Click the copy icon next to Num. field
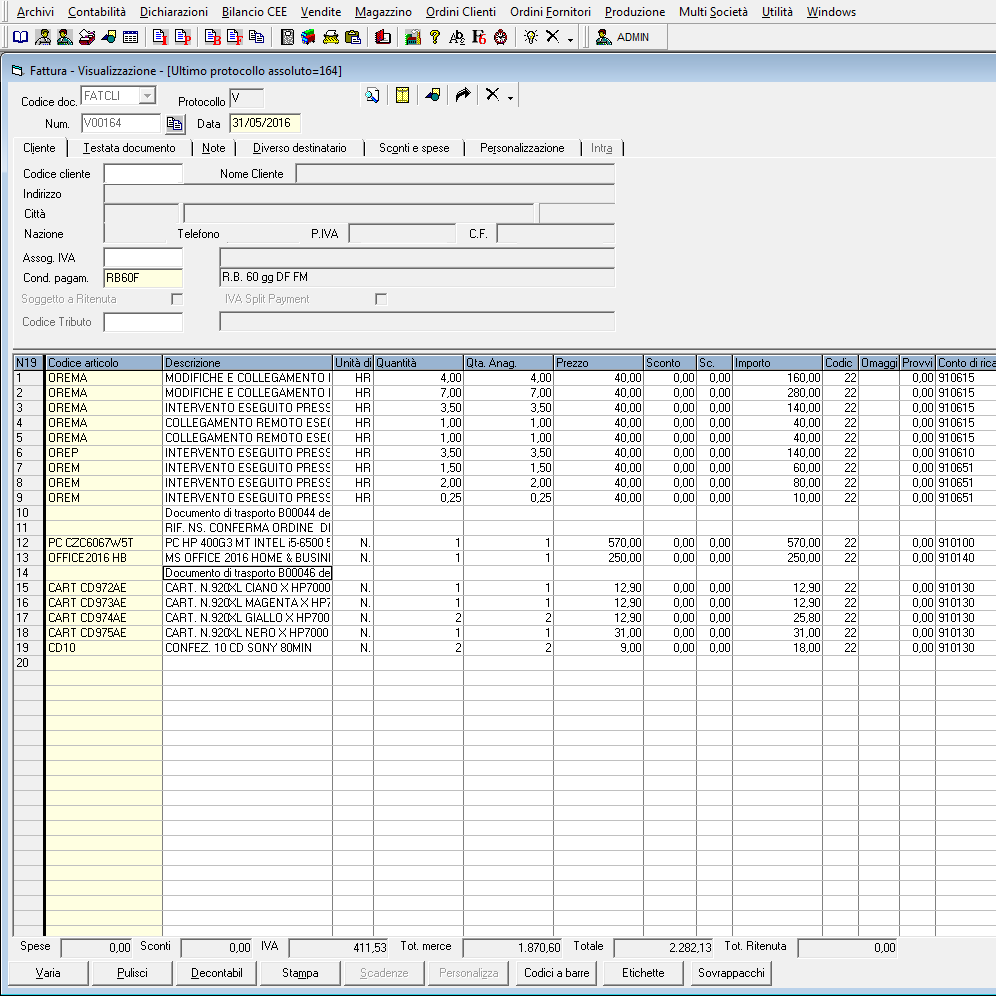This screenshot has width=996, height=996. click(175, 123)
